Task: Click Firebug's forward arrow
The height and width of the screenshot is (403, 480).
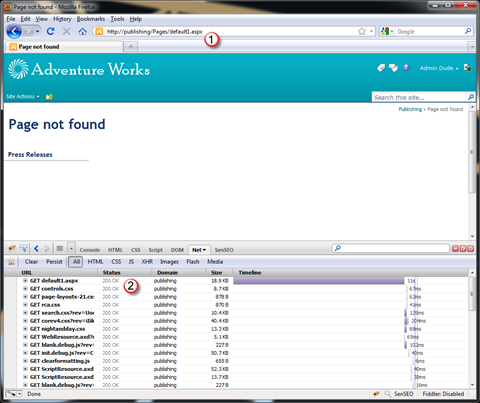Action: point(47,248)
